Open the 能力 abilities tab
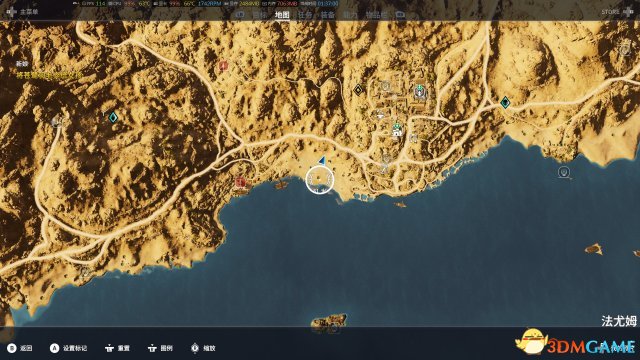The image size is (640, 360). (x=350, y=15)
